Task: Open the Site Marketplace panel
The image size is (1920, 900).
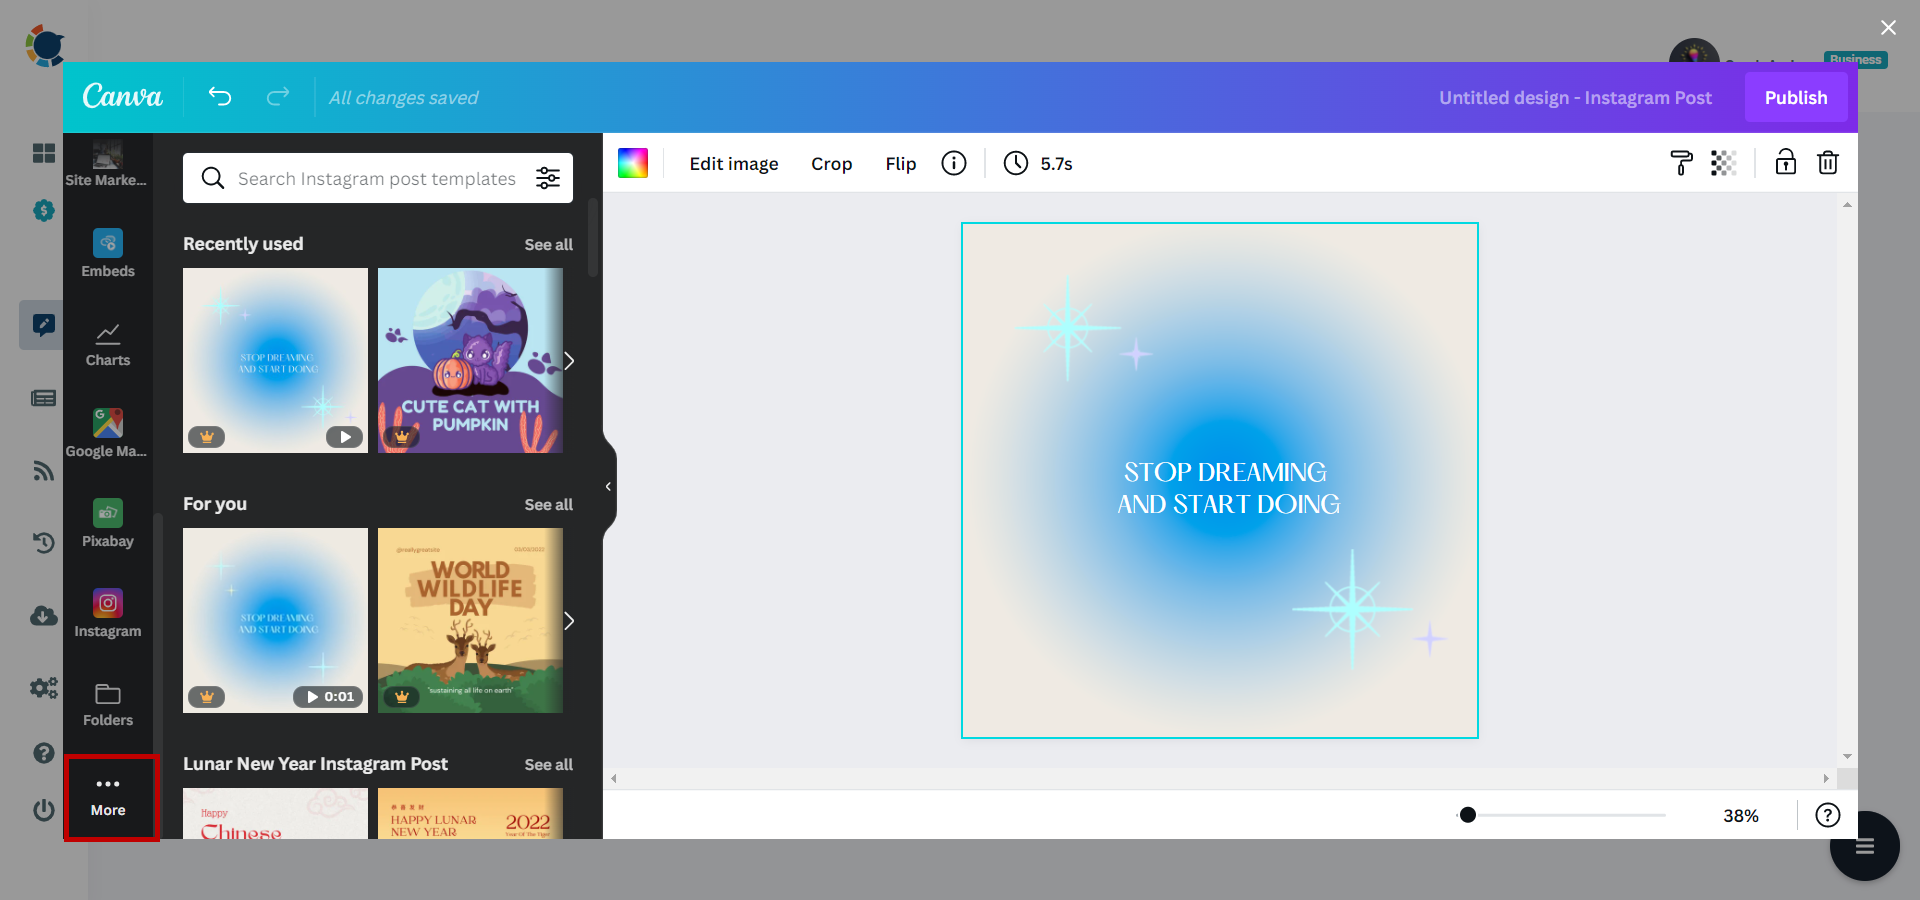Action: coord(107,164)
